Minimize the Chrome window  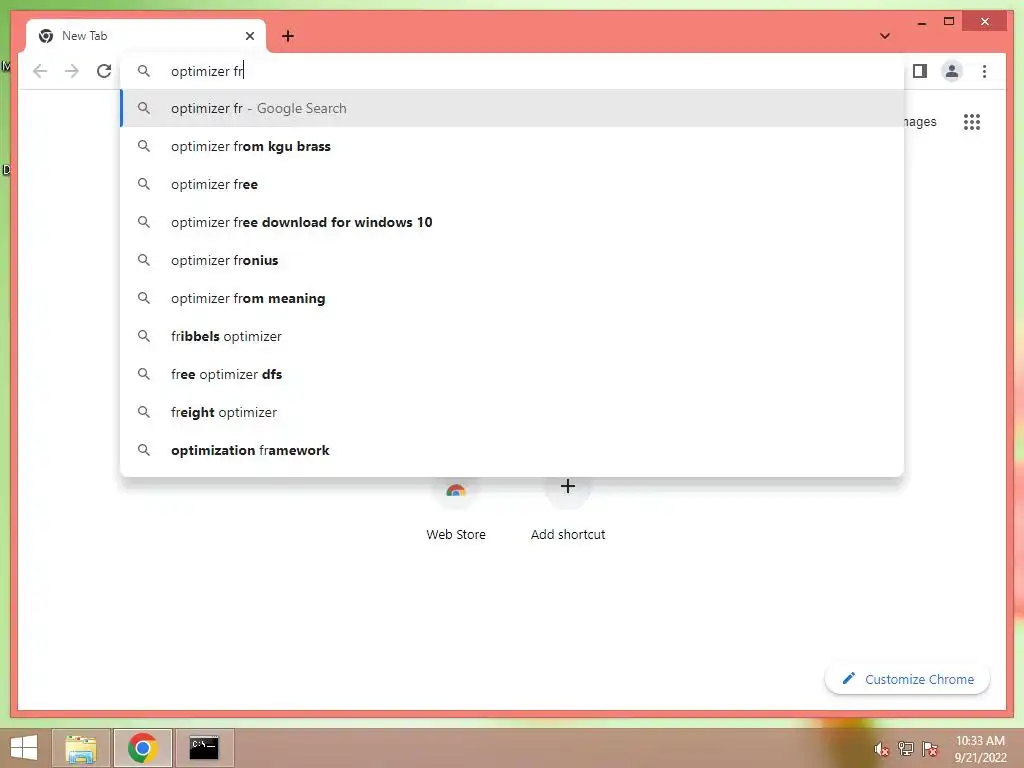pos(921,22)
